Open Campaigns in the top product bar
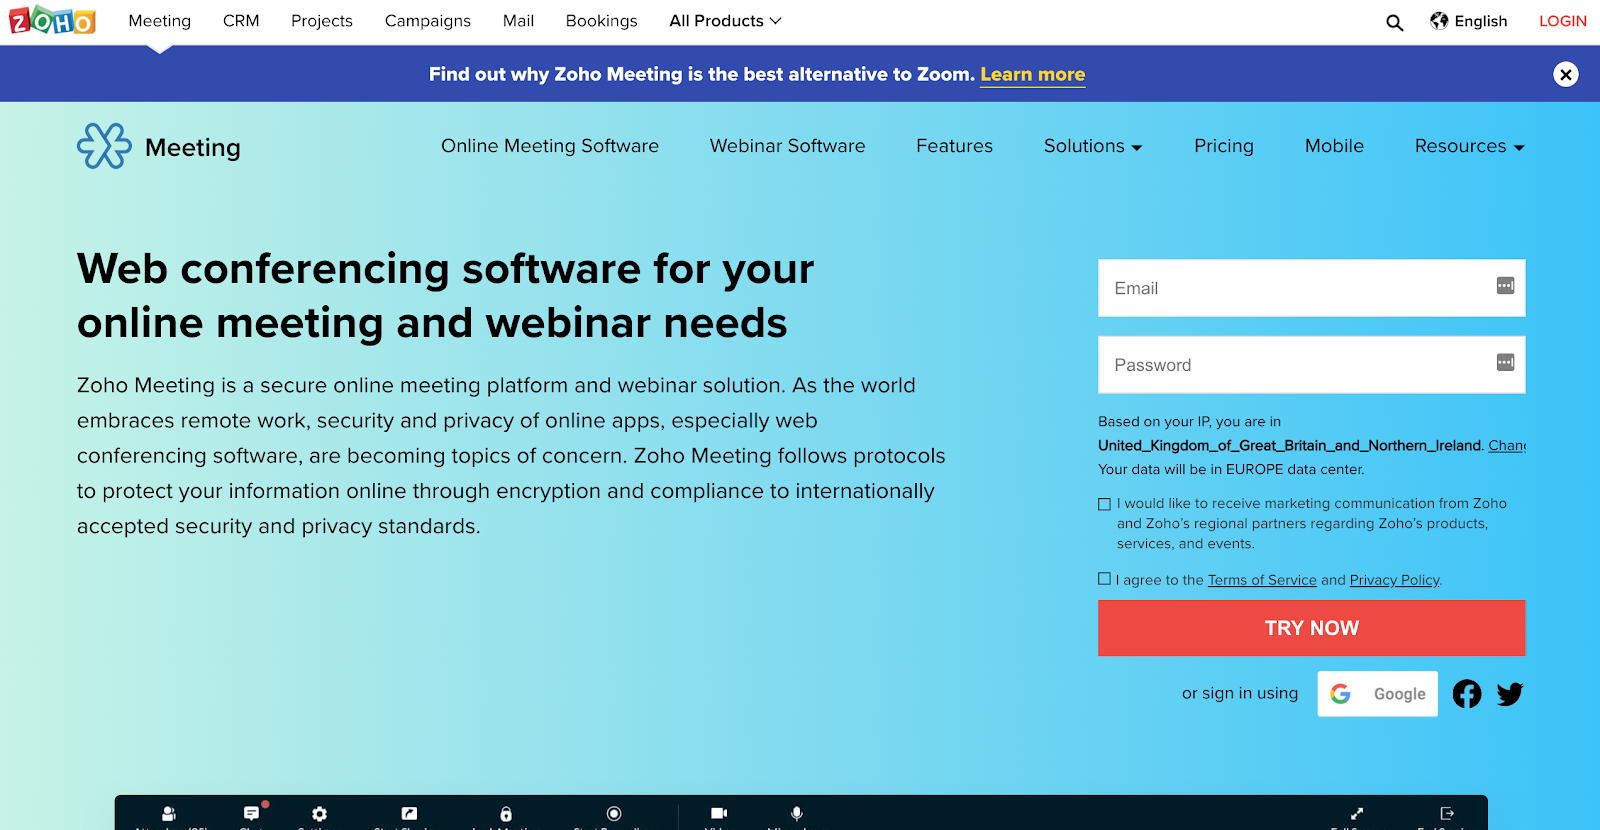The width and height of the screenshot is (1600, 830). point(428,21)
